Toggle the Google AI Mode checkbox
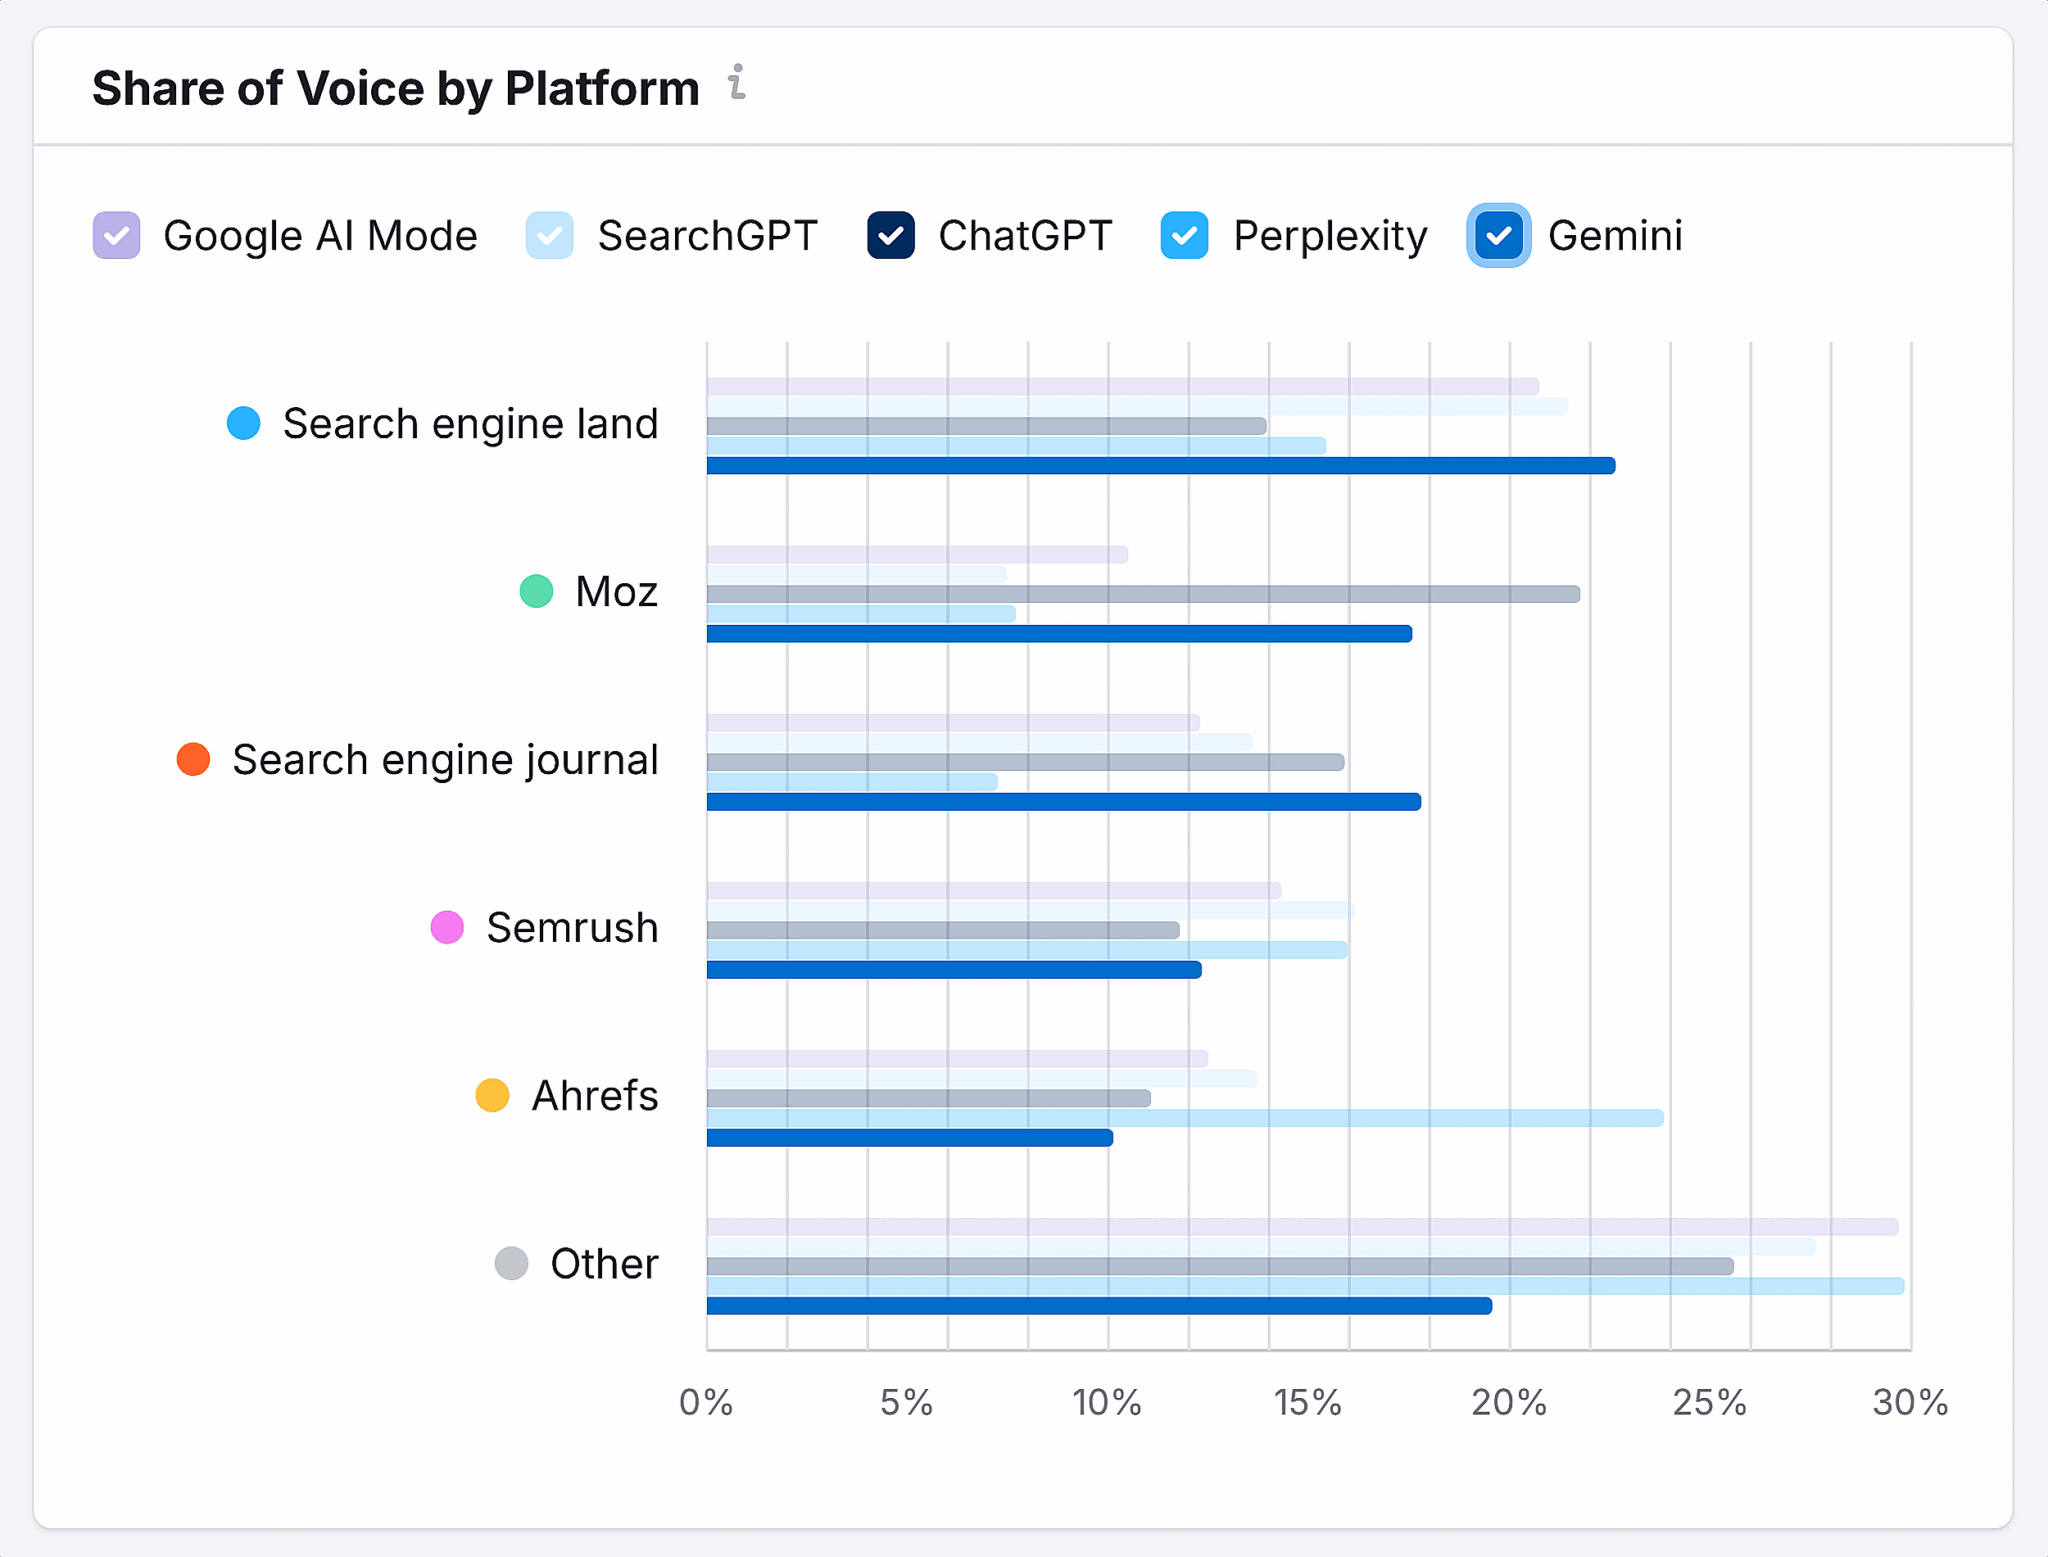This screenshot has height=1557, width=2048. click(x=117, y=236)
